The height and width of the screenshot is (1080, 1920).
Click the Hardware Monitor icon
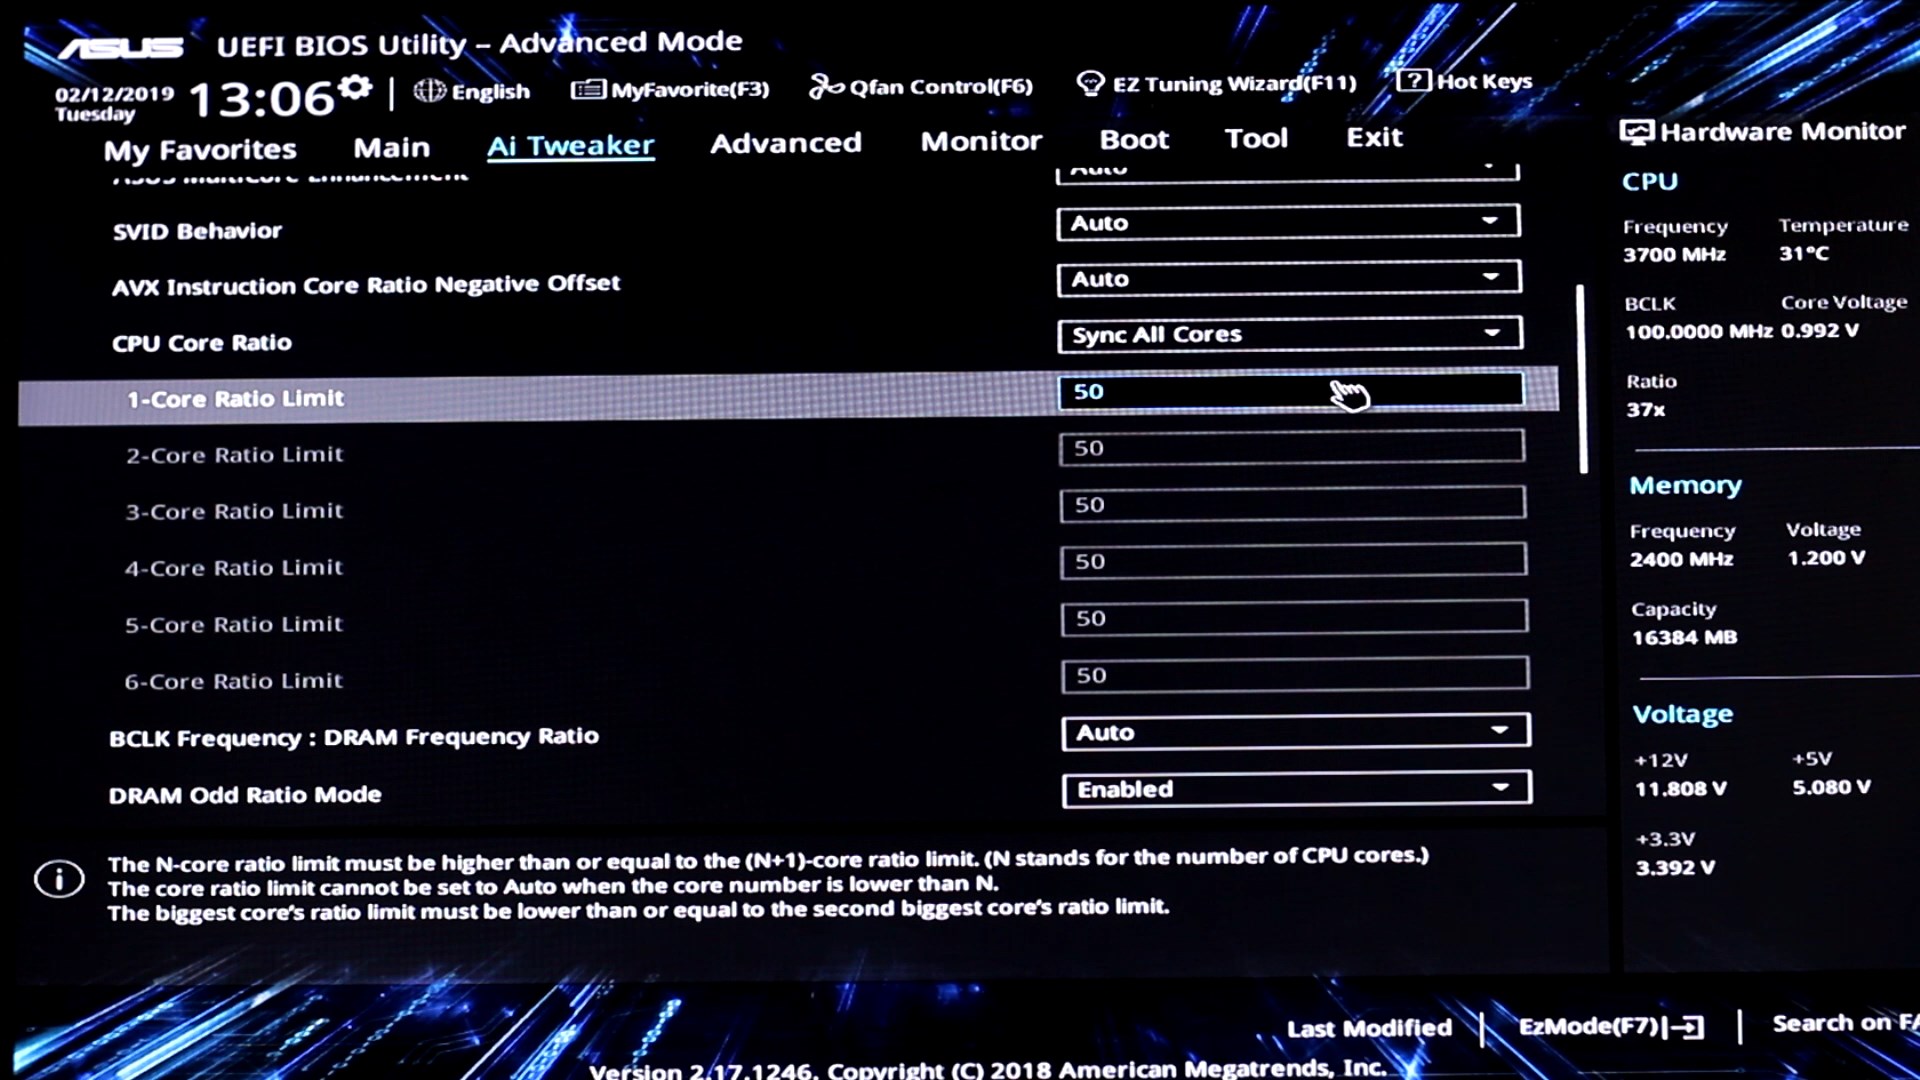1636,132
